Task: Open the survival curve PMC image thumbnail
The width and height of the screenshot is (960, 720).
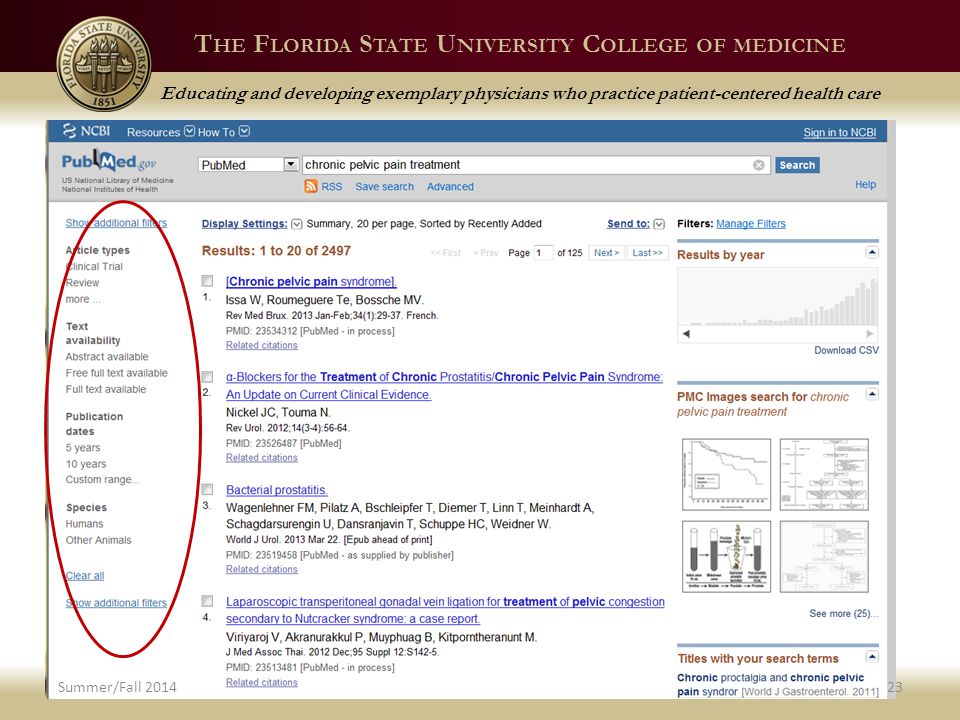Action: pos(726,474)
